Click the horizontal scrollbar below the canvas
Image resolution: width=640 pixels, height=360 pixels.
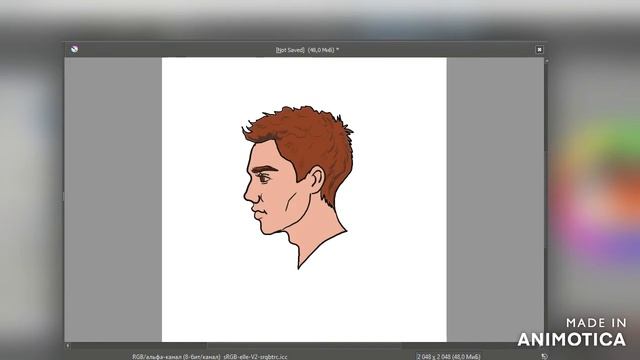(304, 346)
